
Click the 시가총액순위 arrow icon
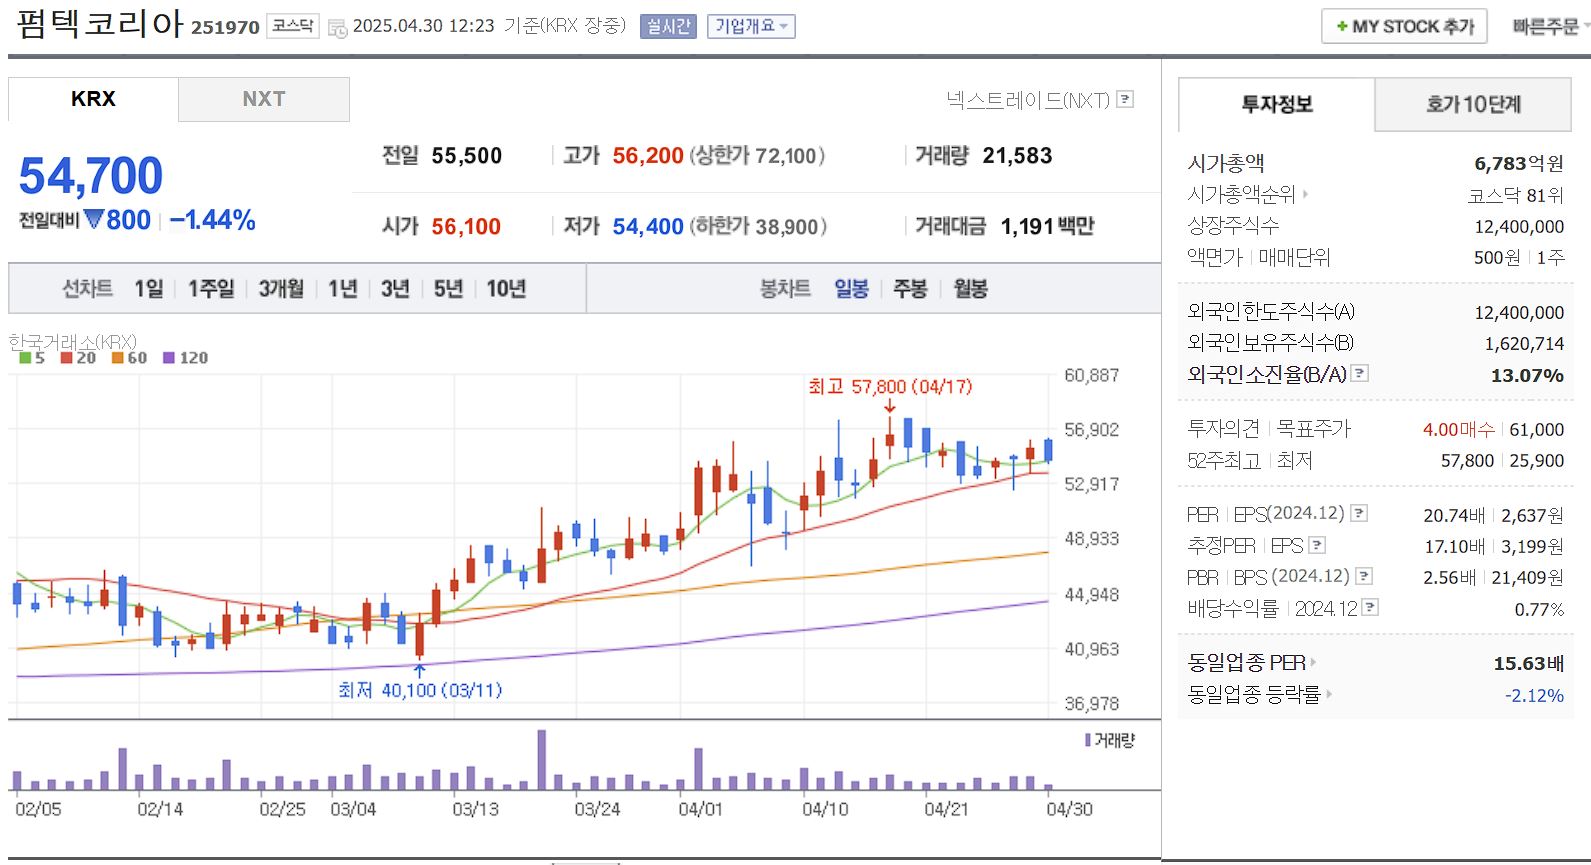(1304, 194)
